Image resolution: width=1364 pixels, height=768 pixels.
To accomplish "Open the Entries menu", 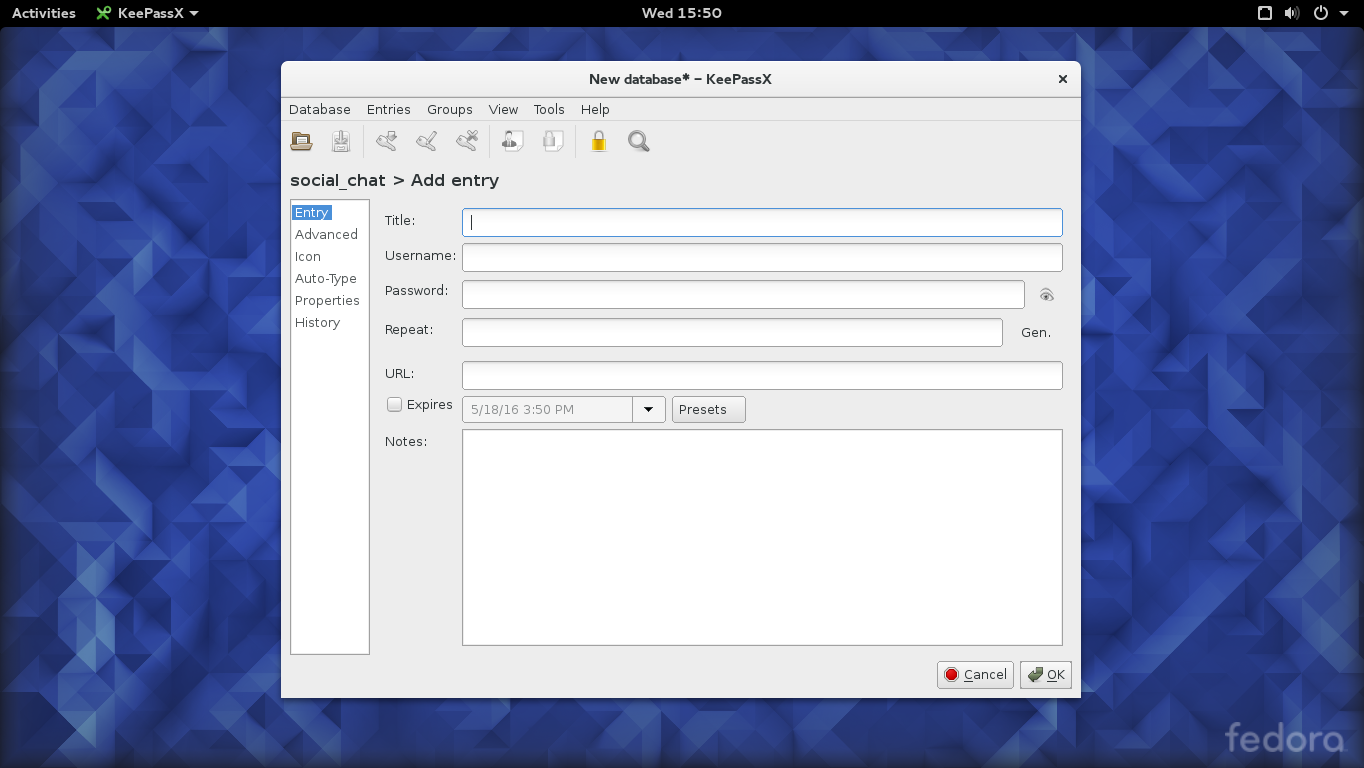I will pyautogui.click(x=389, y=110).
